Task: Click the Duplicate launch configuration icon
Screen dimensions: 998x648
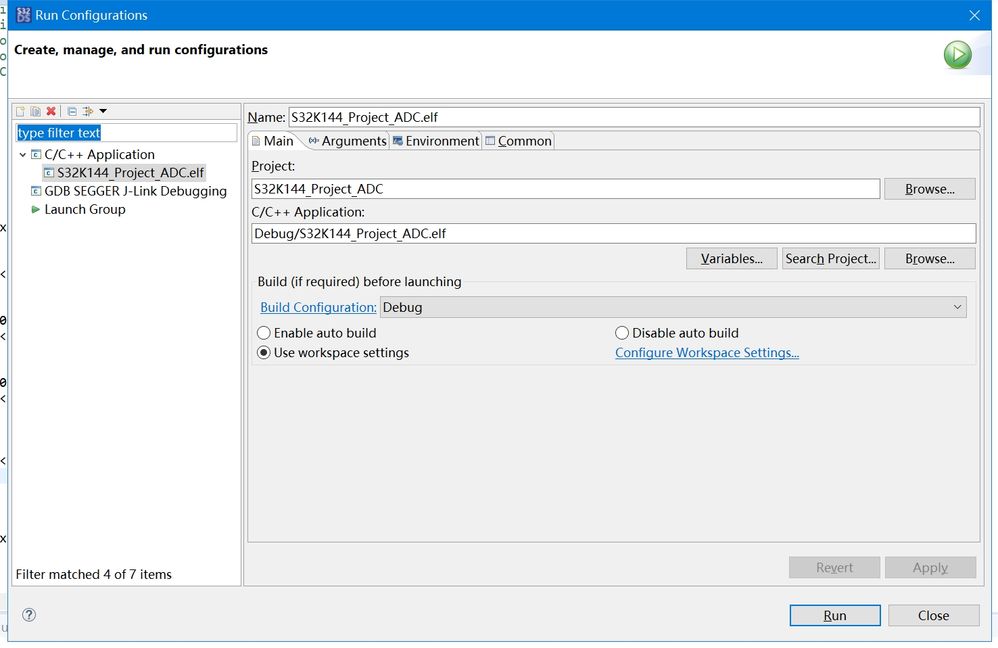Action: [x=36, y=111]
